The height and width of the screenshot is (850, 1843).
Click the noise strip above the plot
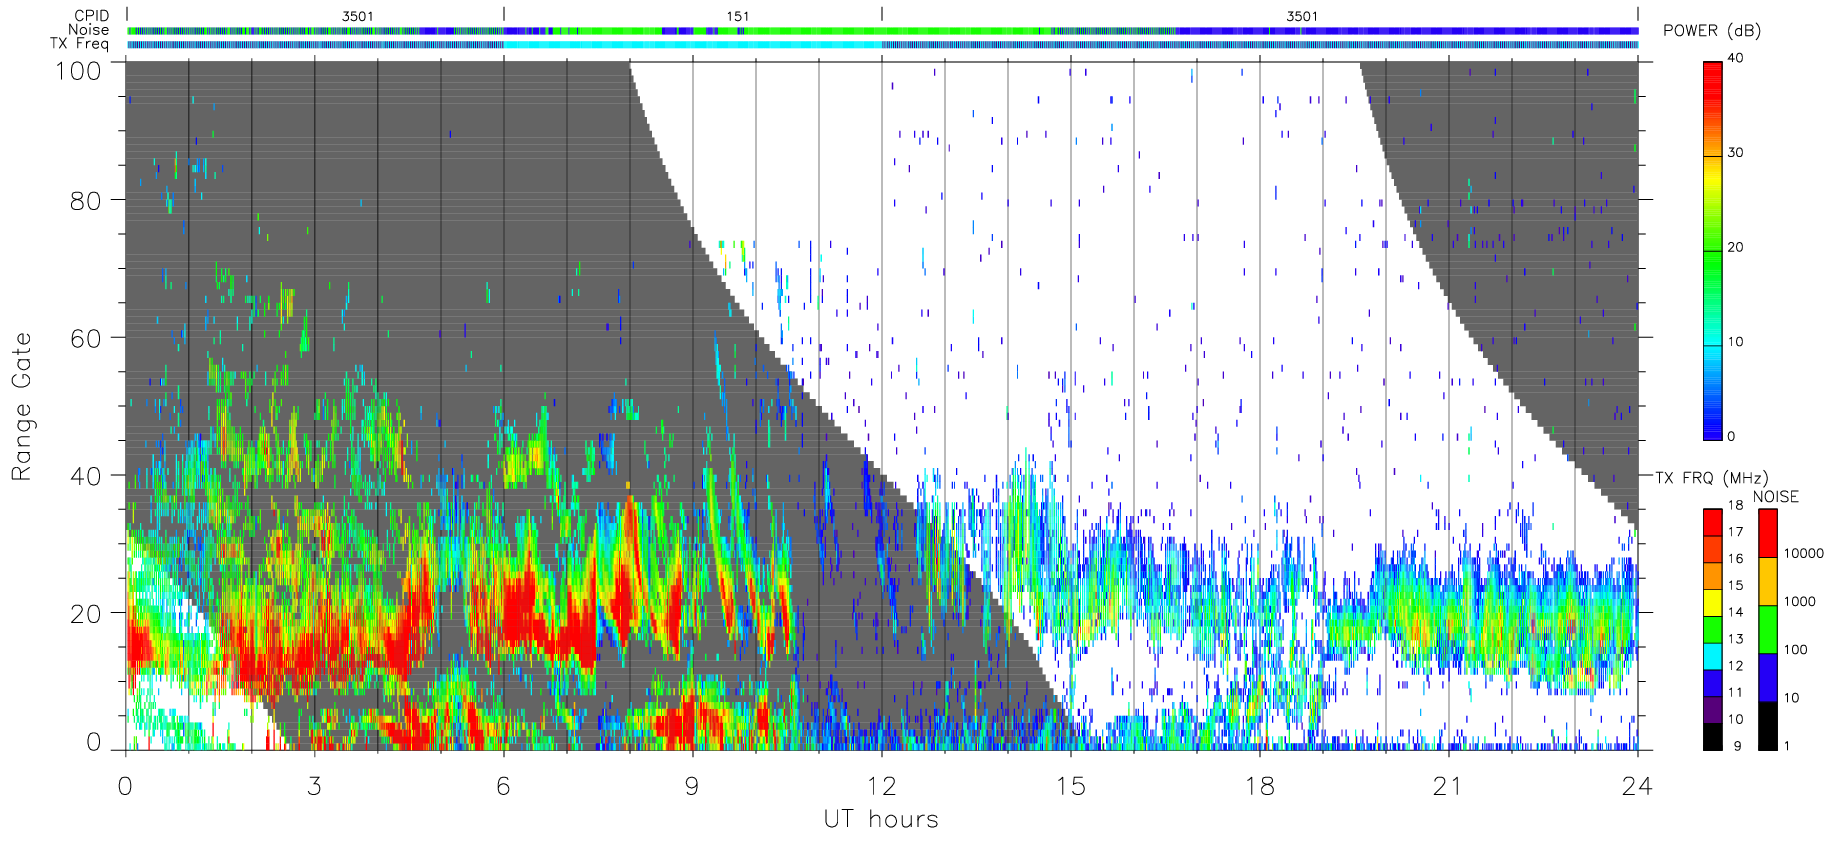tap(882, 31)
